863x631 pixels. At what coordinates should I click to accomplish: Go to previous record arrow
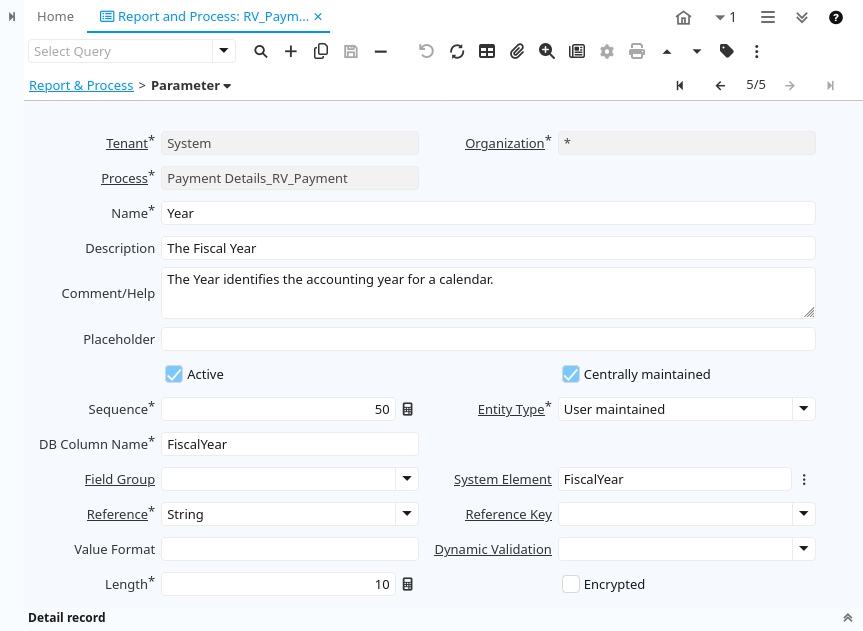click(x=720, y=86)
